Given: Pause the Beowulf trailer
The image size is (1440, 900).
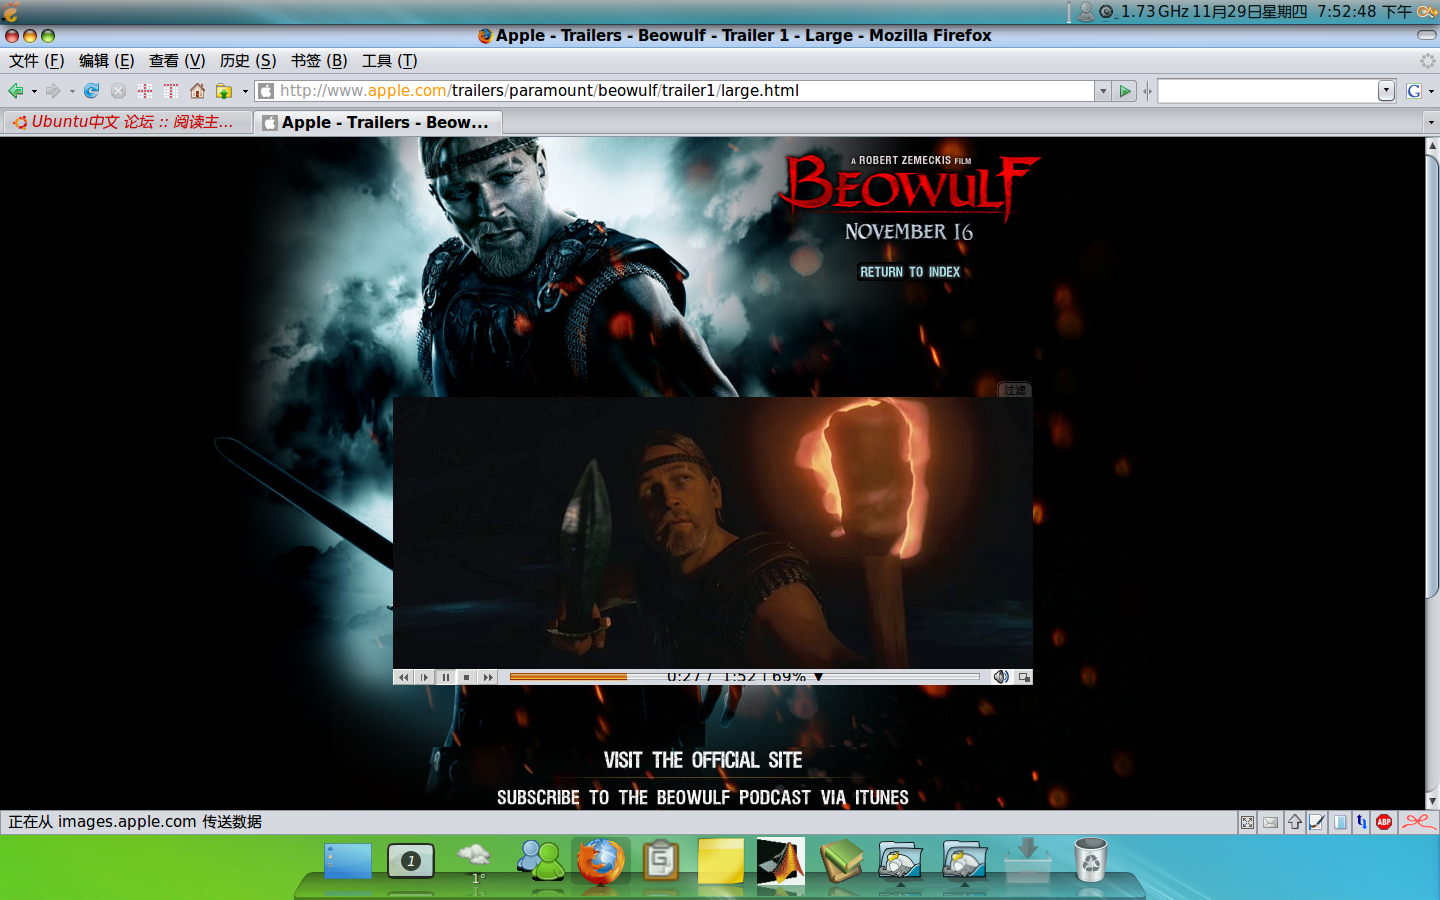Looking at the screenshot, I should pos(446,677).
